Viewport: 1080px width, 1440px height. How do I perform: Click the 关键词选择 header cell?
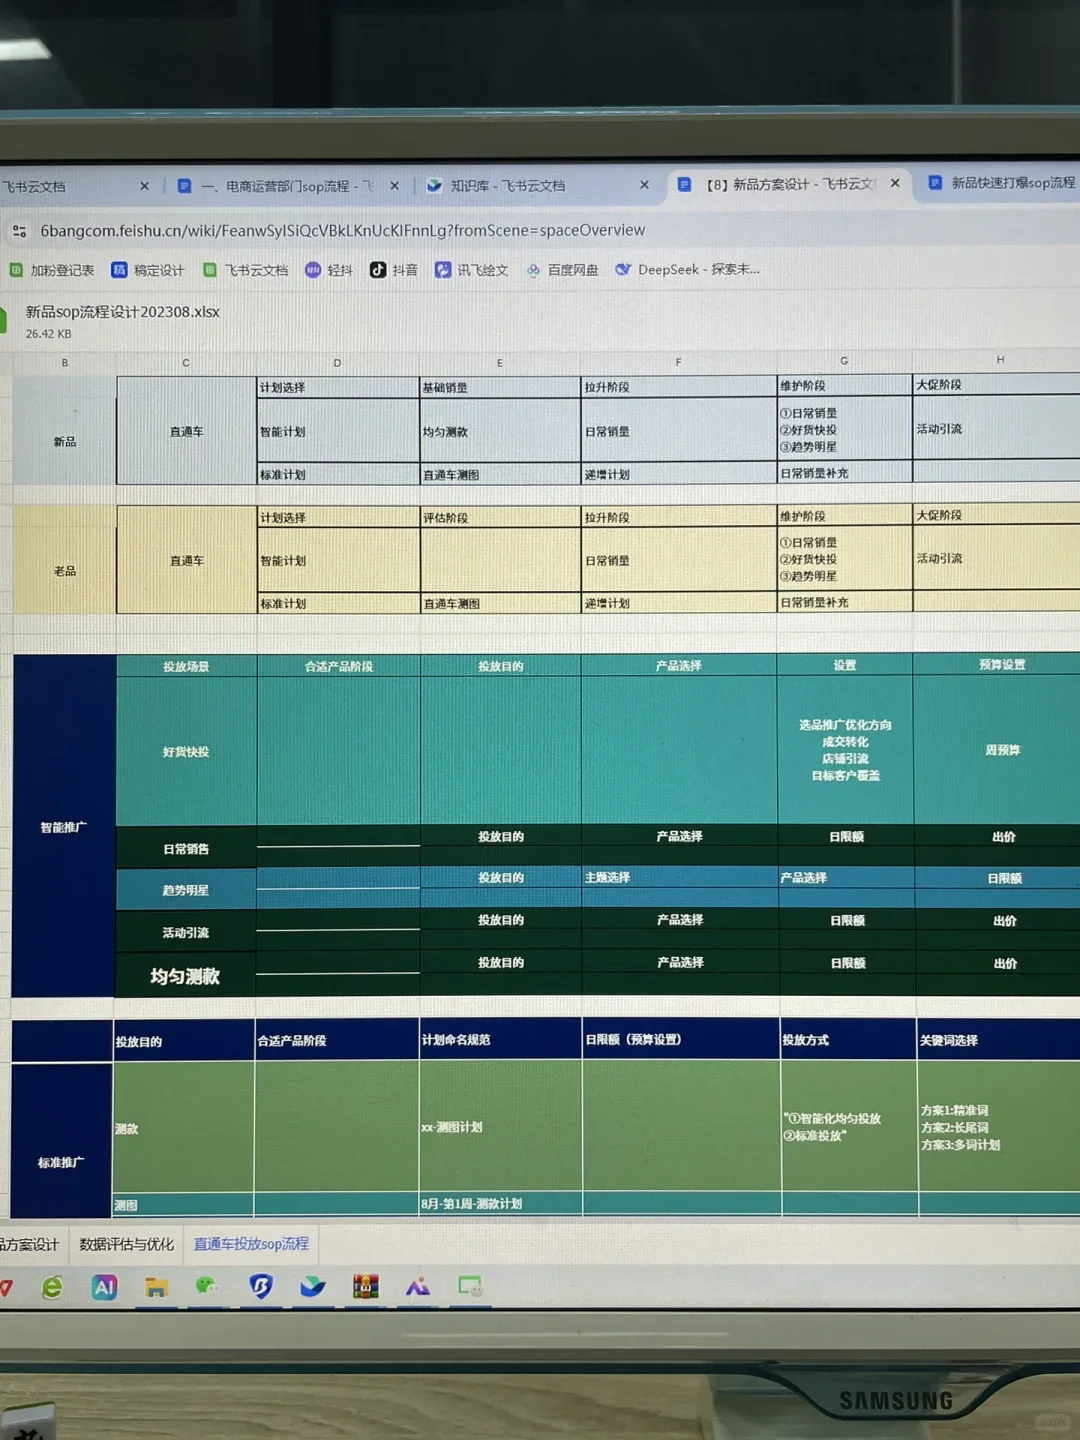(998, 1040)
